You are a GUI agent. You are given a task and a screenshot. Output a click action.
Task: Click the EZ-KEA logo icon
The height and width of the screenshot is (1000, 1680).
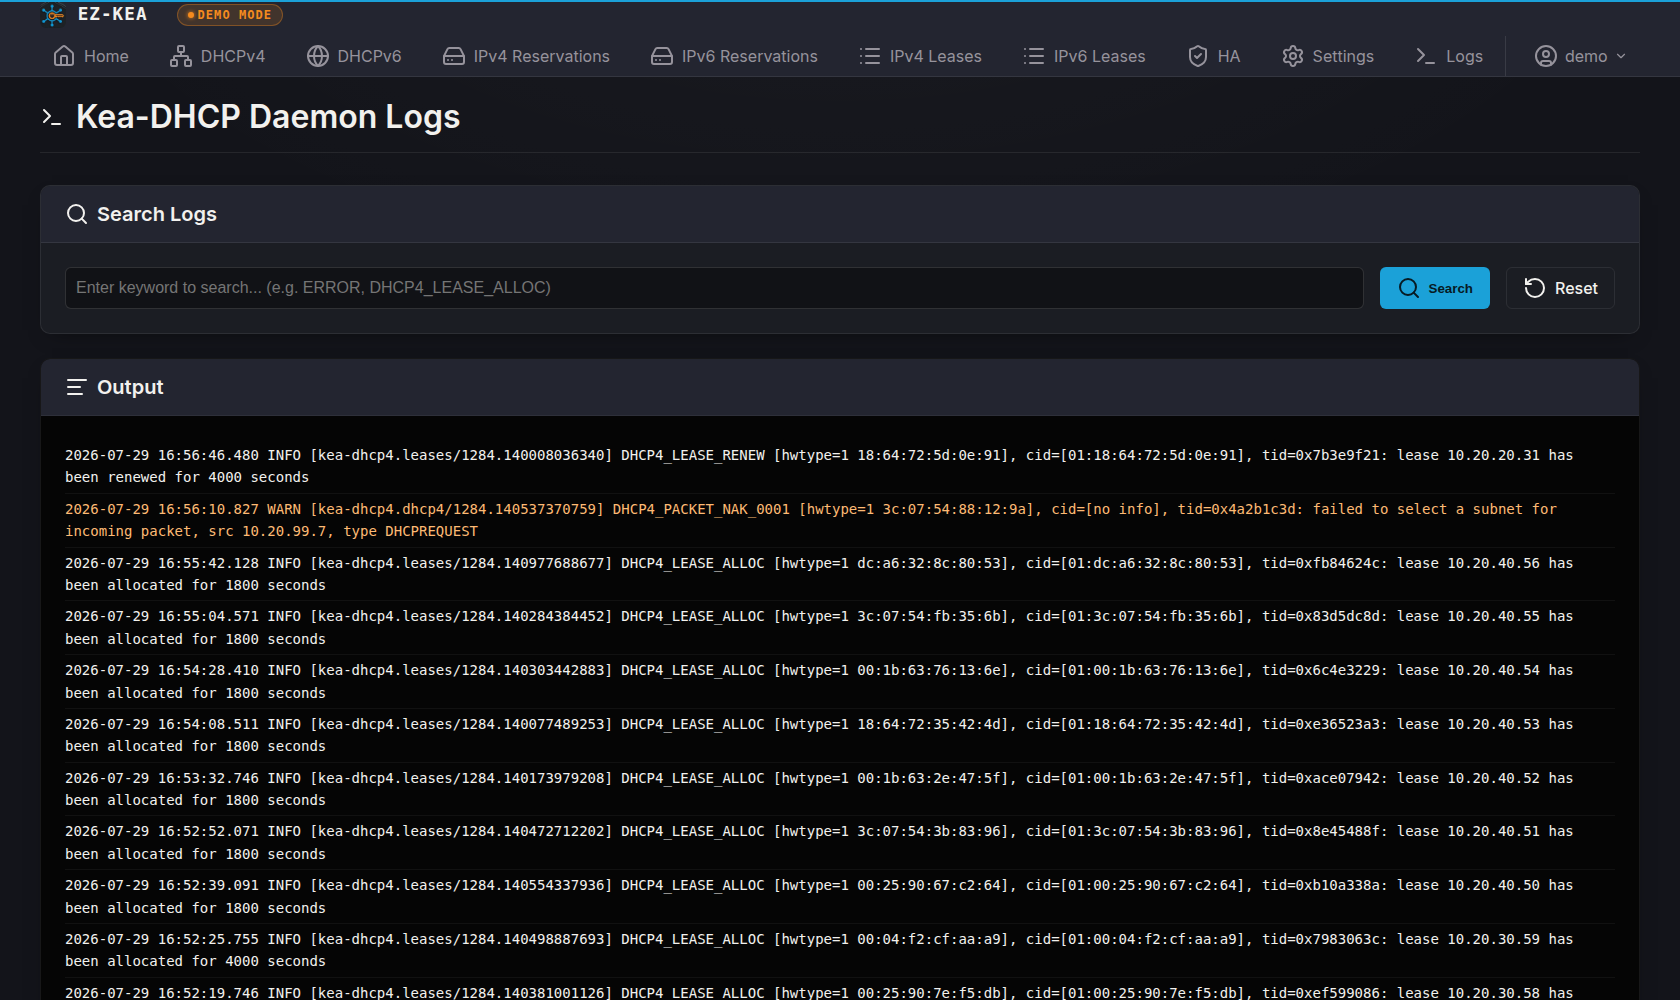pos(53,15)
